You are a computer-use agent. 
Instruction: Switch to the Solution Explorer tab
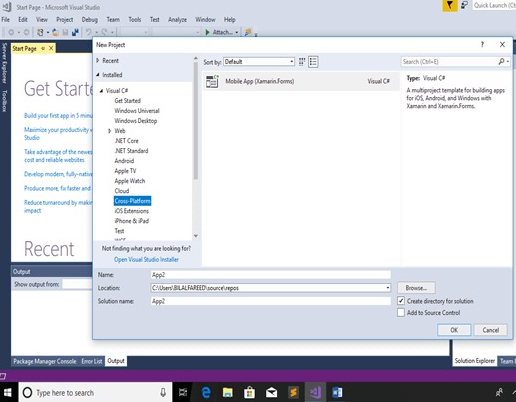click(x=475, y=361)
